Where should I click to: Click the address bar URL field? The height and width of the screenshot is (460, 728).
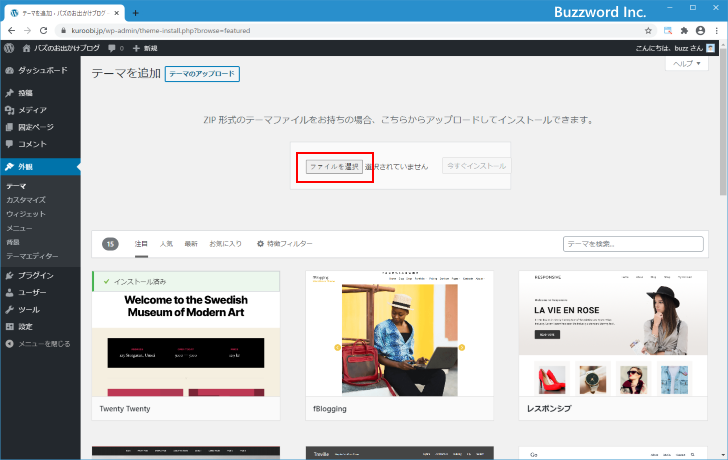pyautogui.click(x=353, y=31)
